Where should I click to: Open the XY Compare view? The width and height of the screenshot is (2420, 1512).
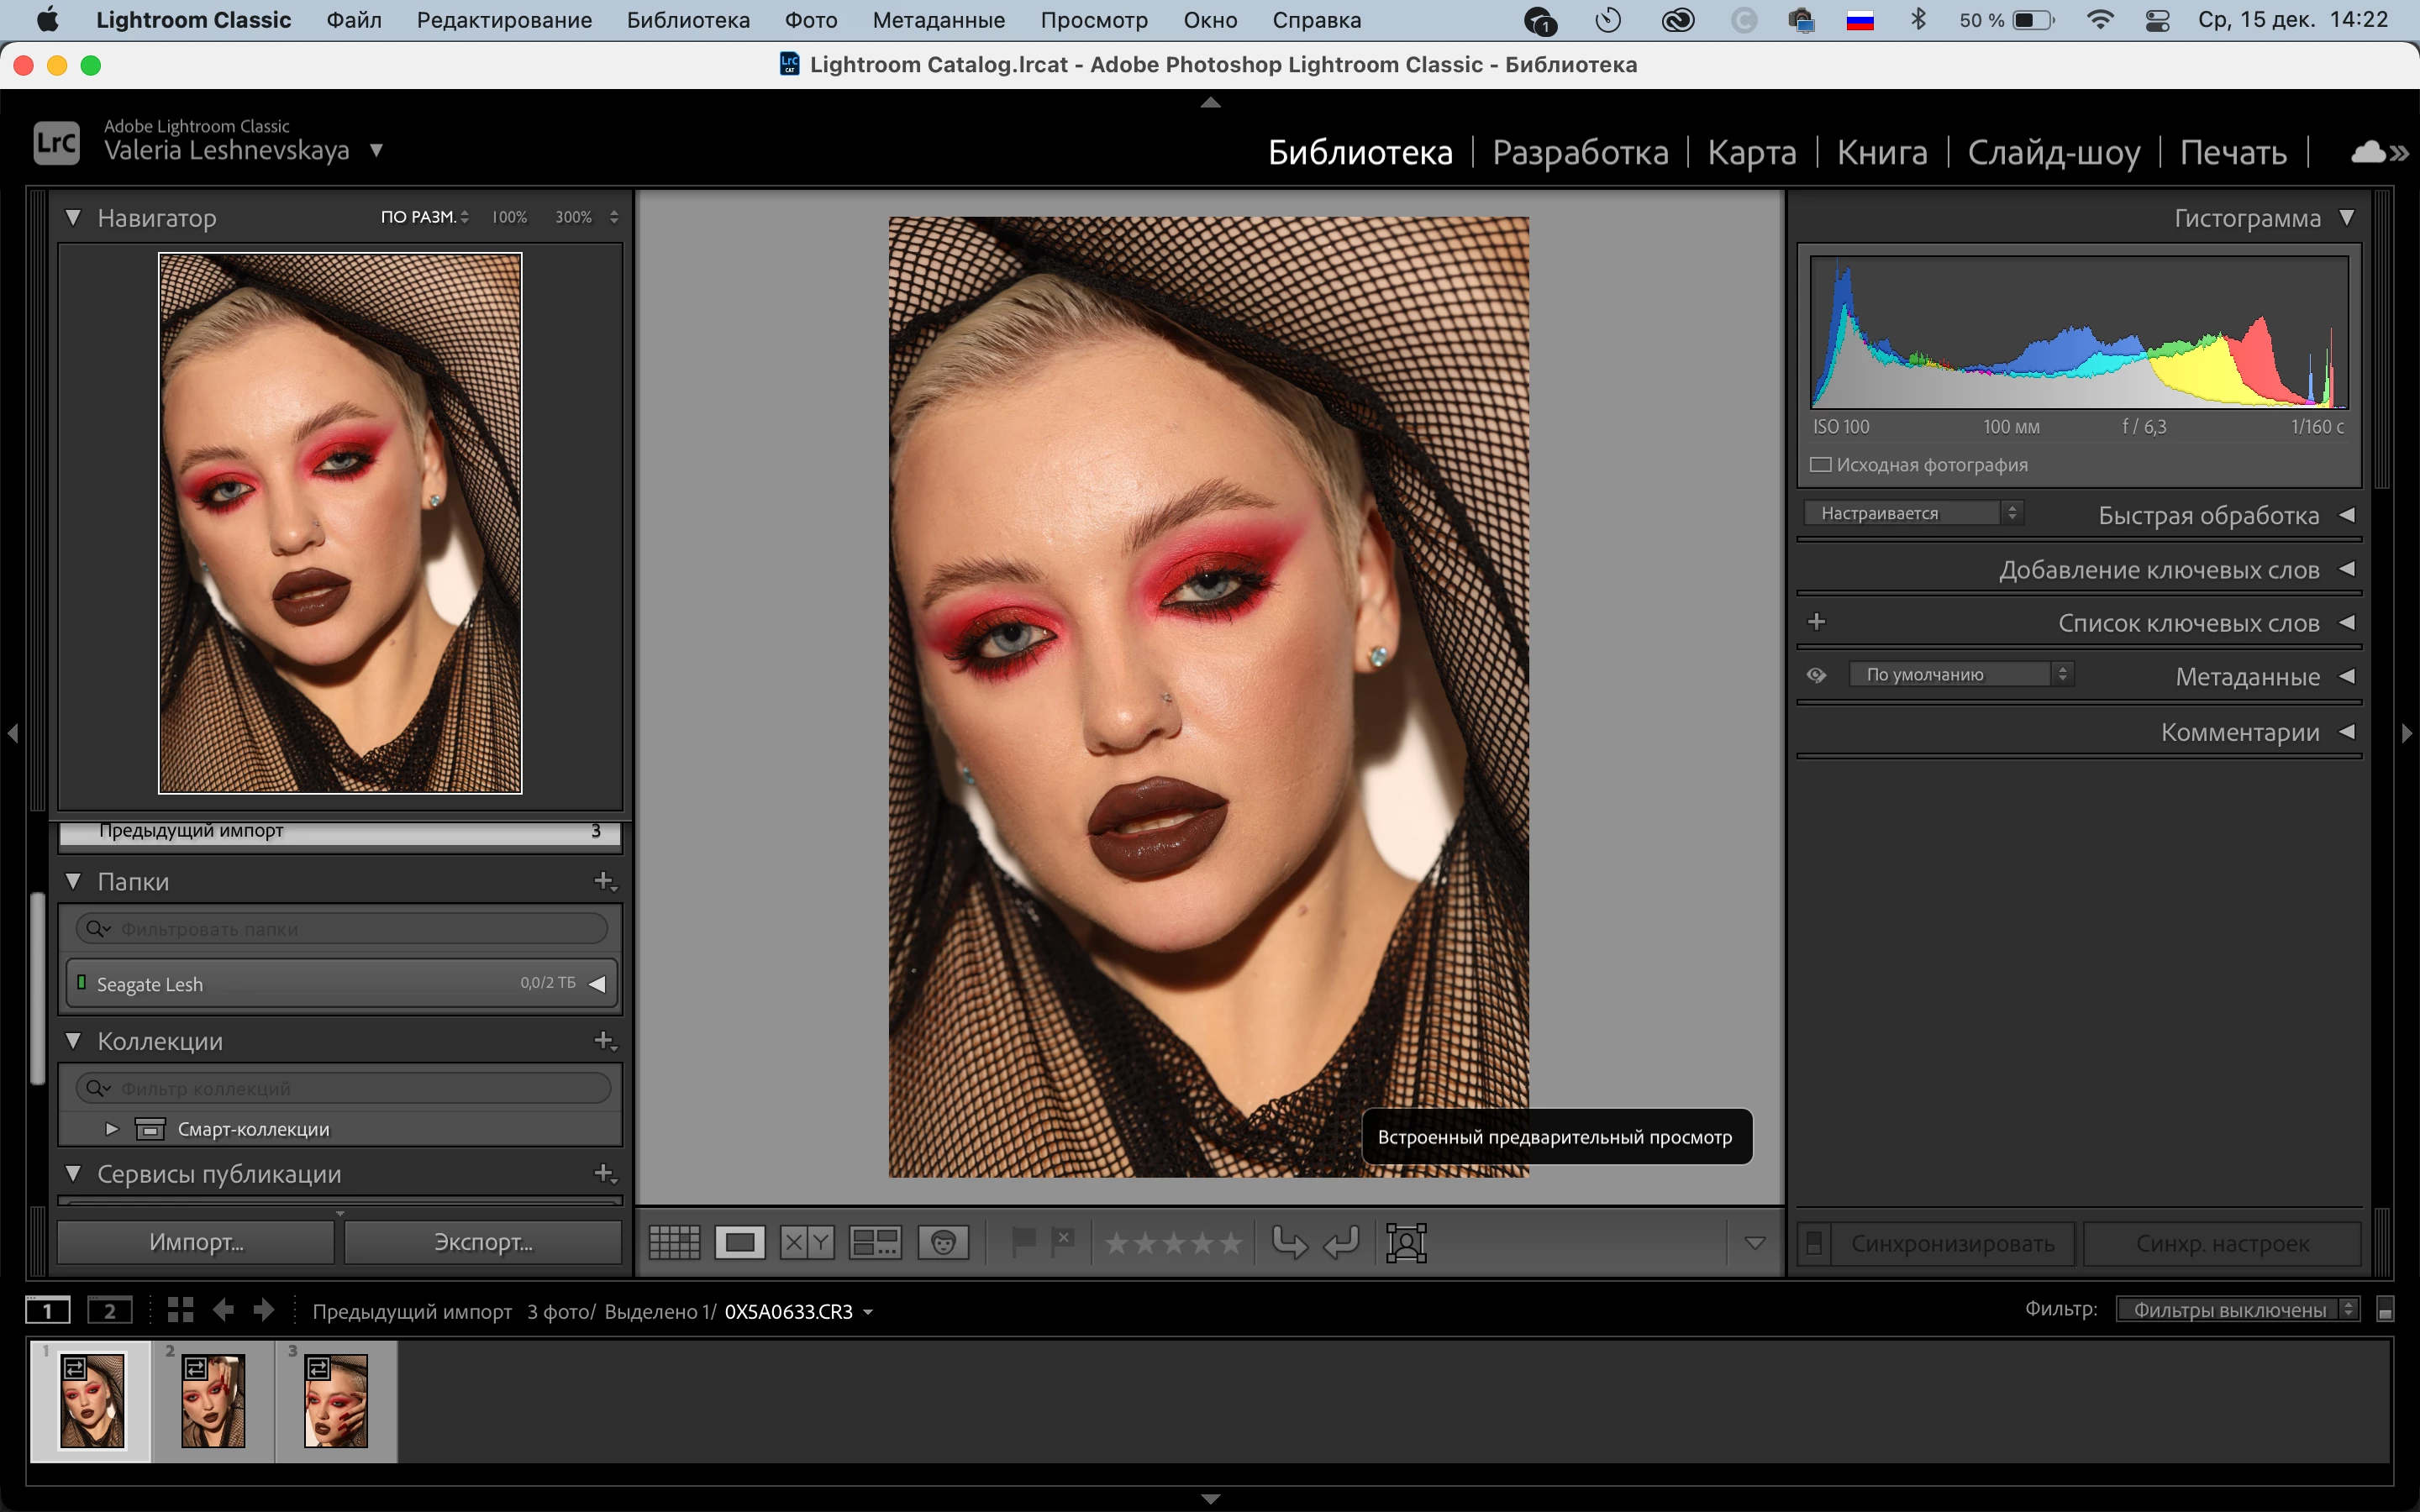[807, 1243]
